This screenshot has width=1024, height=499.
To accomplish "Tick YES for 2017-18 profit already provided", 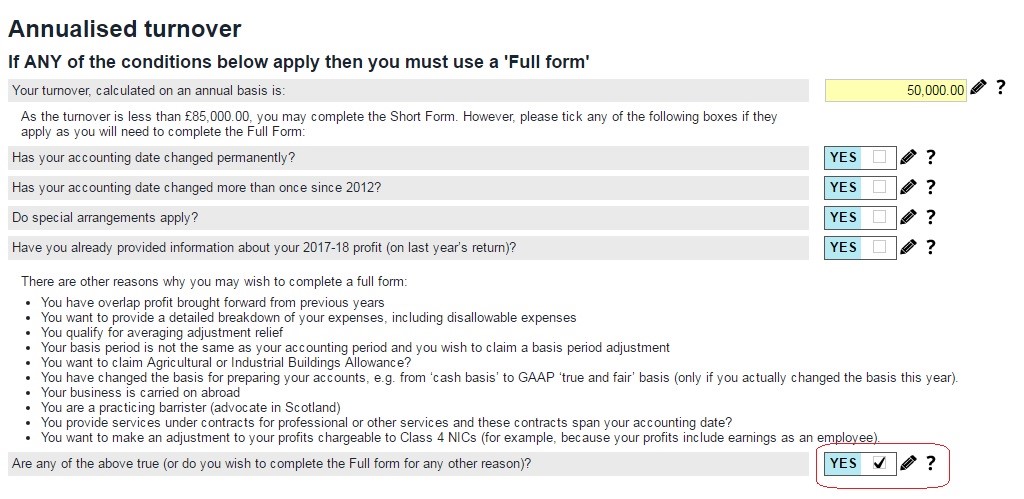I will pyautogui.click(x=879, y=247).
